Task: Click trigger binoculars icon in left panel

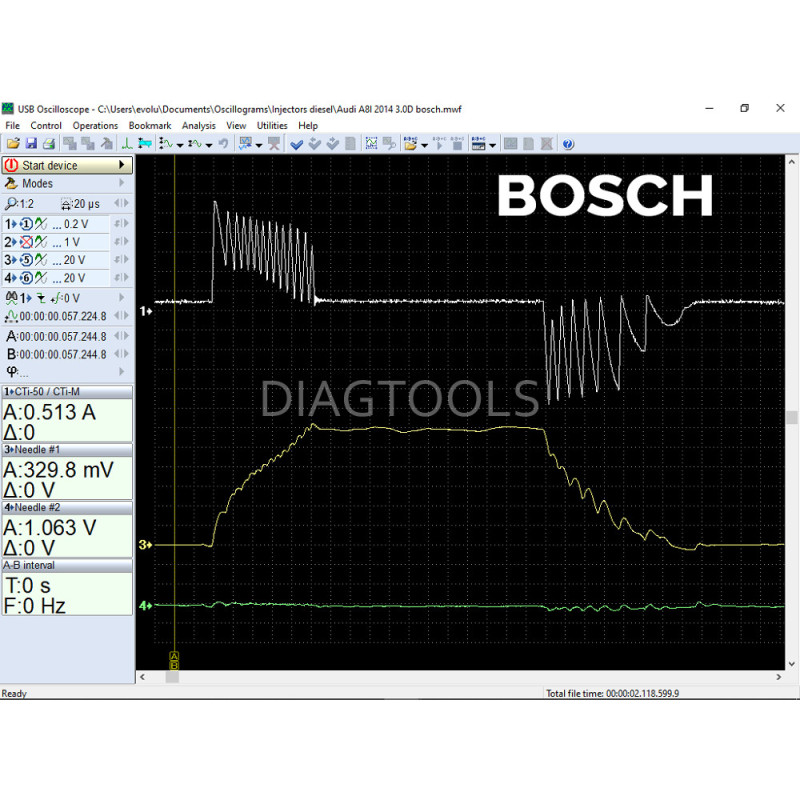Action: click(x=11, y=298)
